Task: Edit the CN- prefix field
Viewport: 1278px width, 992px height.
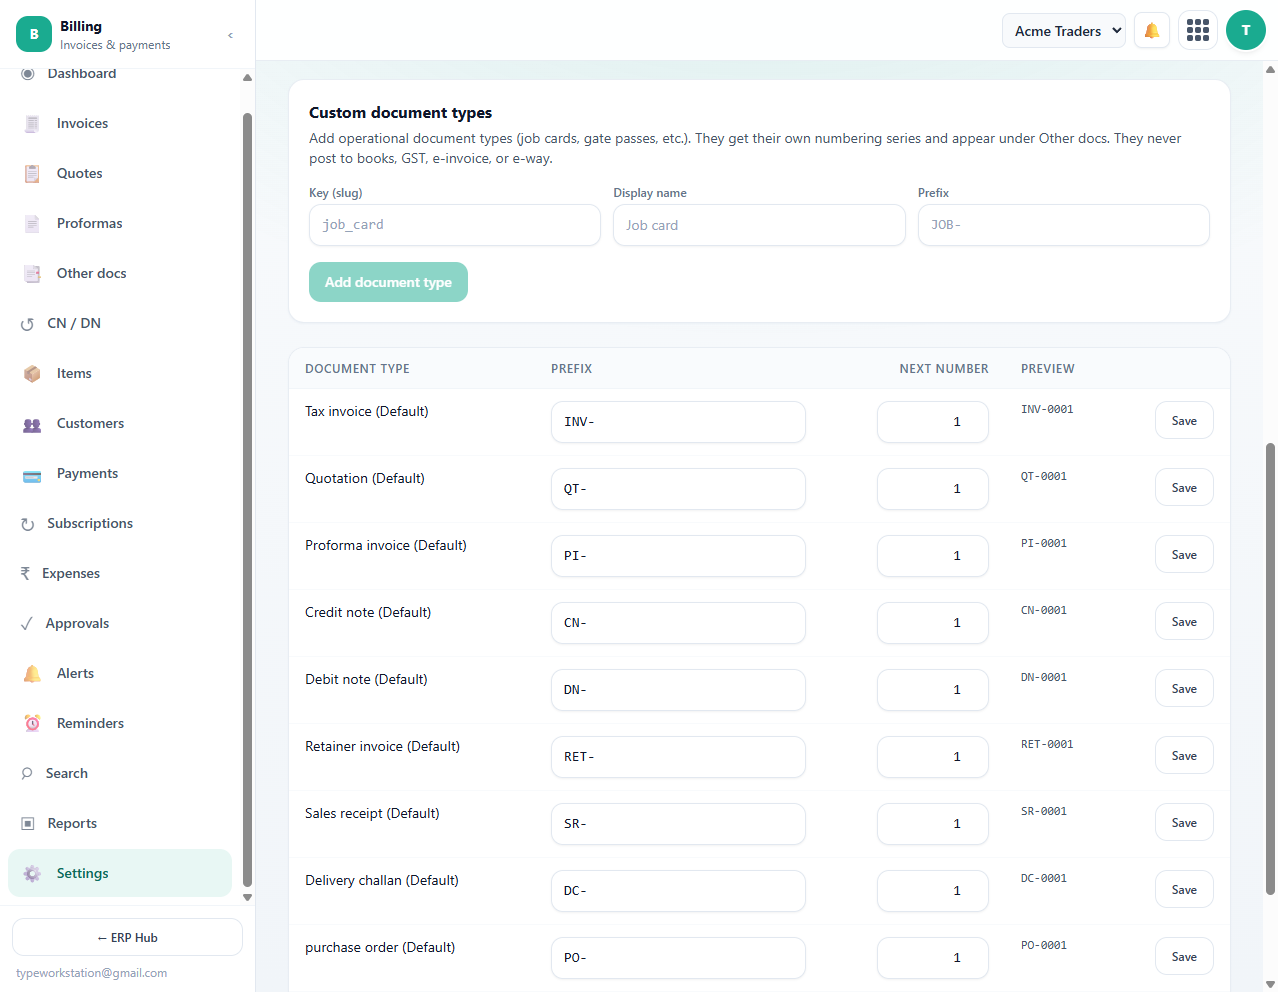Action: point(678,623)
